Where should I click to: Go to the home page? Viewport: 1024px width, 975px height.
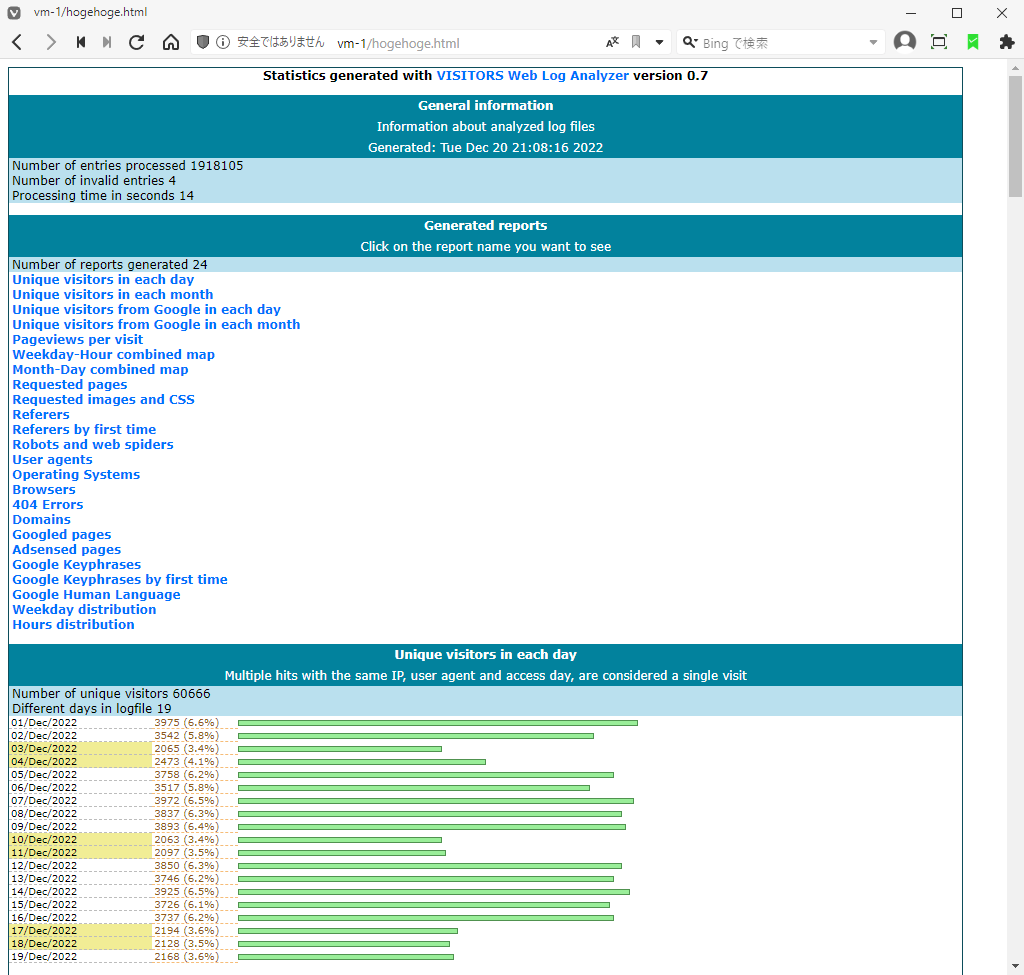(171, 42)
